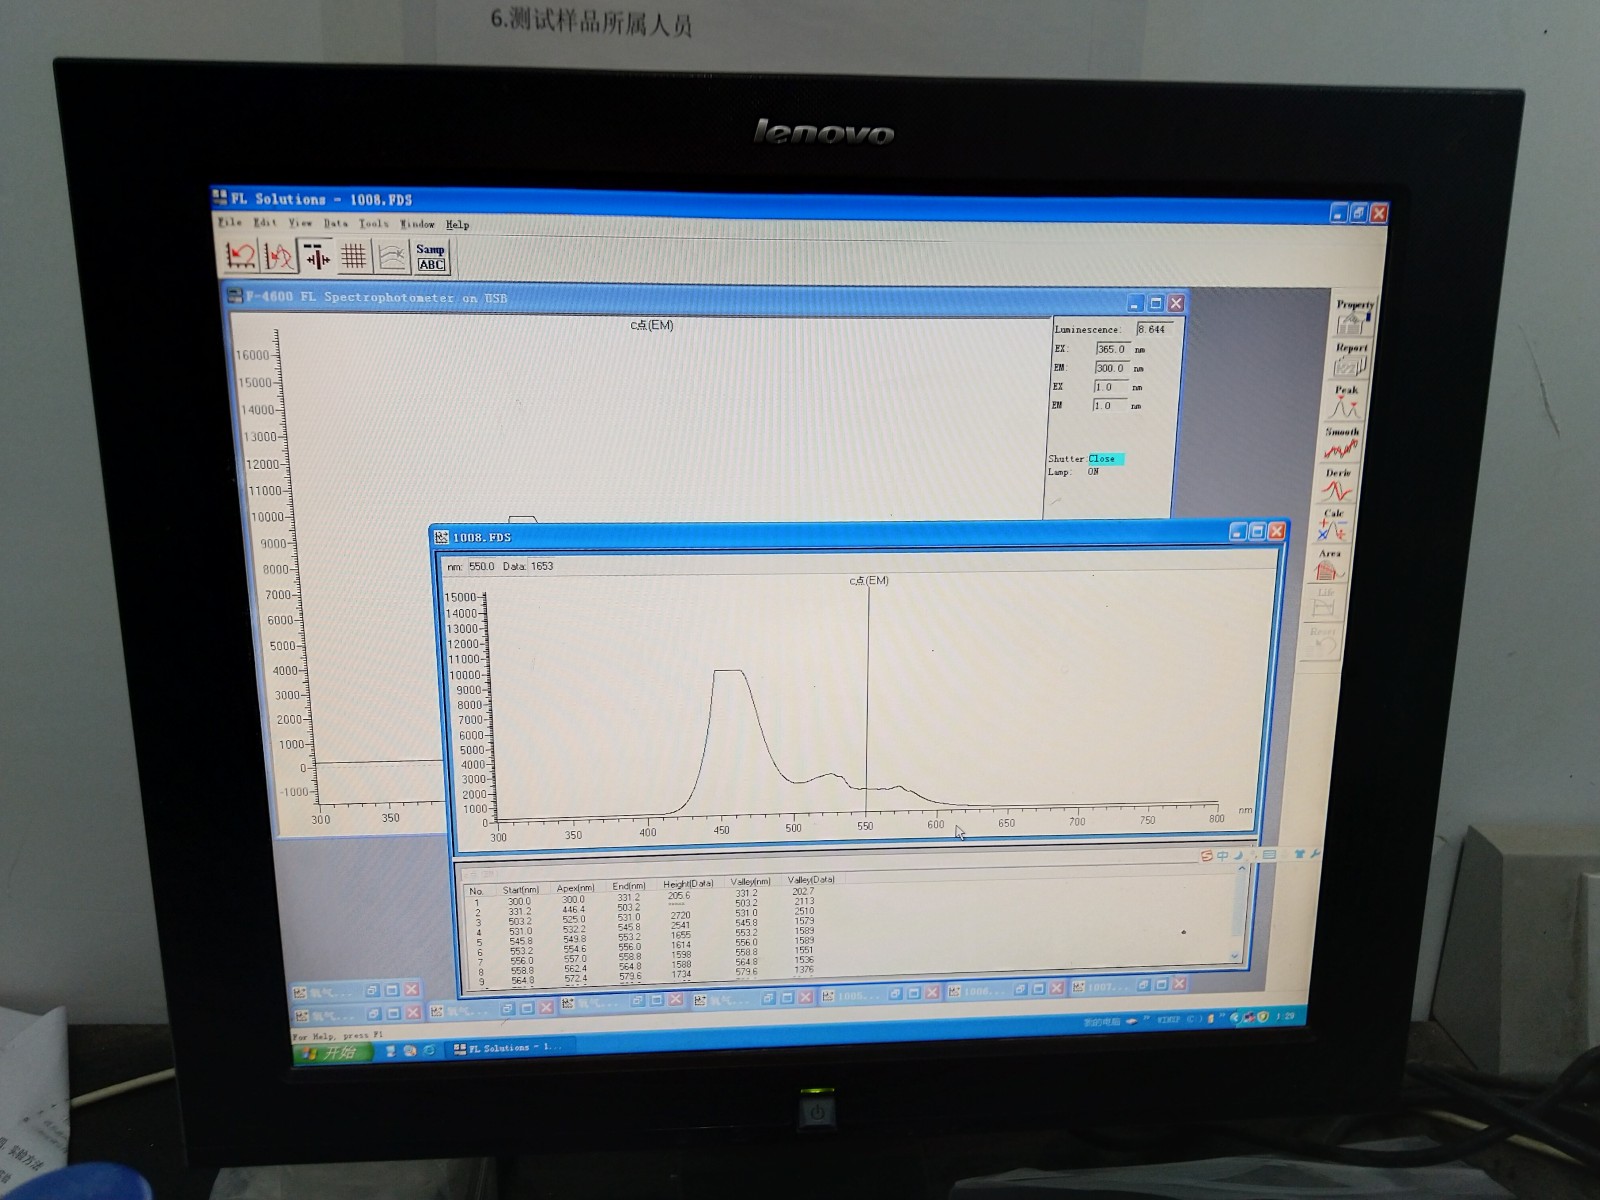Screen dimensions: 1600x1200
Task: Click the autoscale toolbar icon with red arrow
Action: [x=240, y=257]
